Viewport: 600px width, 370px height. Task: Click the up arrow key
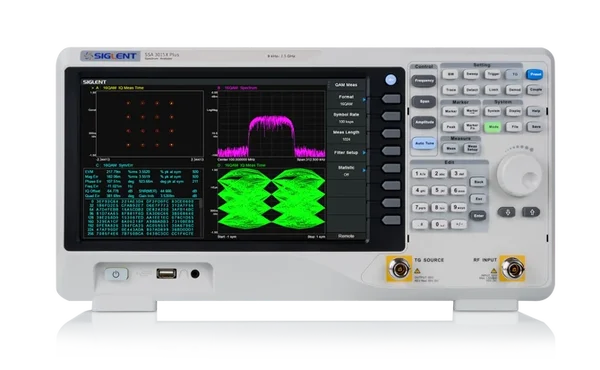click(x=531, y=212)
